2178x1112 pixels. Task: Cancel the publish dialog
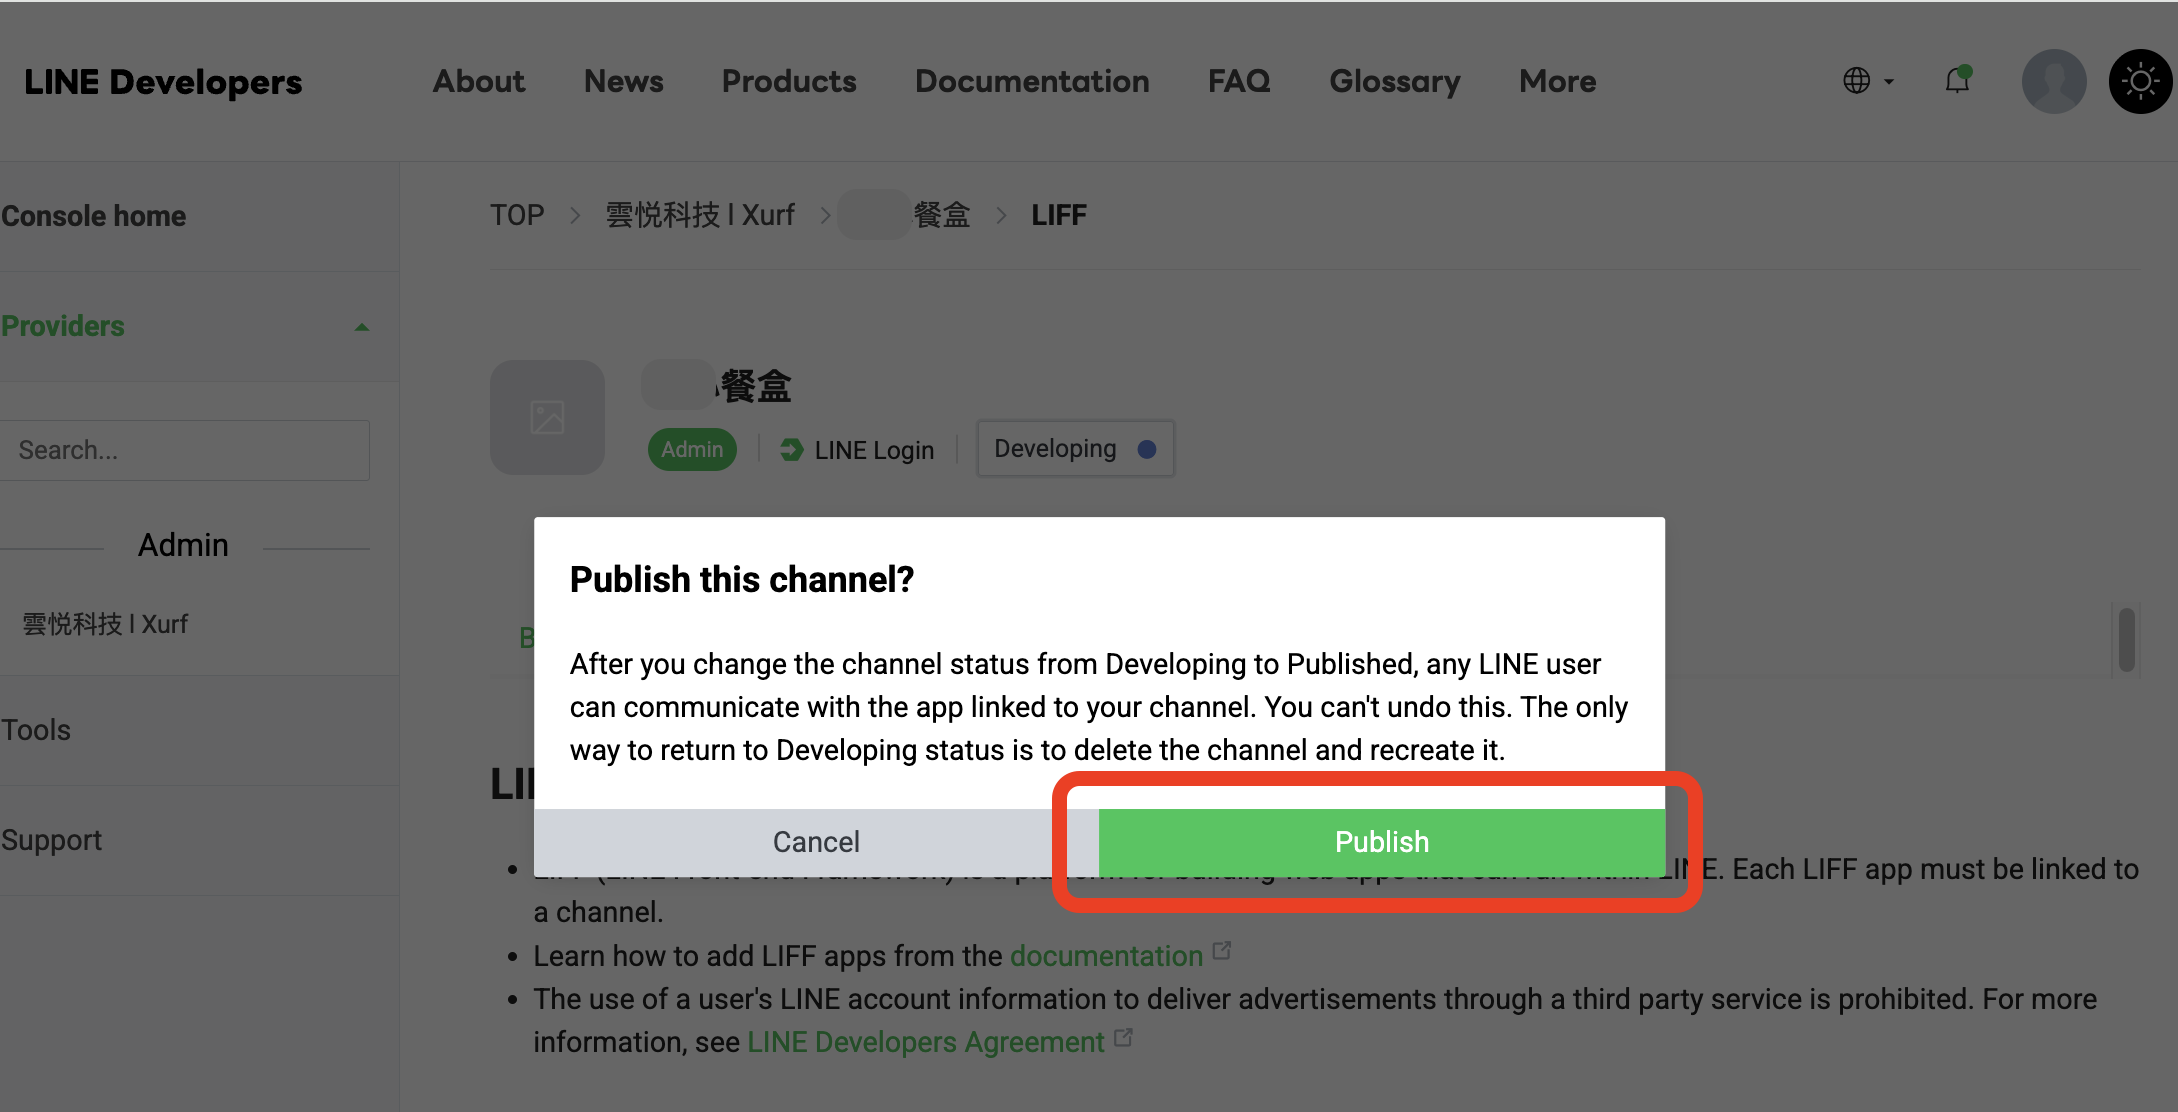[x=816, y=842]
